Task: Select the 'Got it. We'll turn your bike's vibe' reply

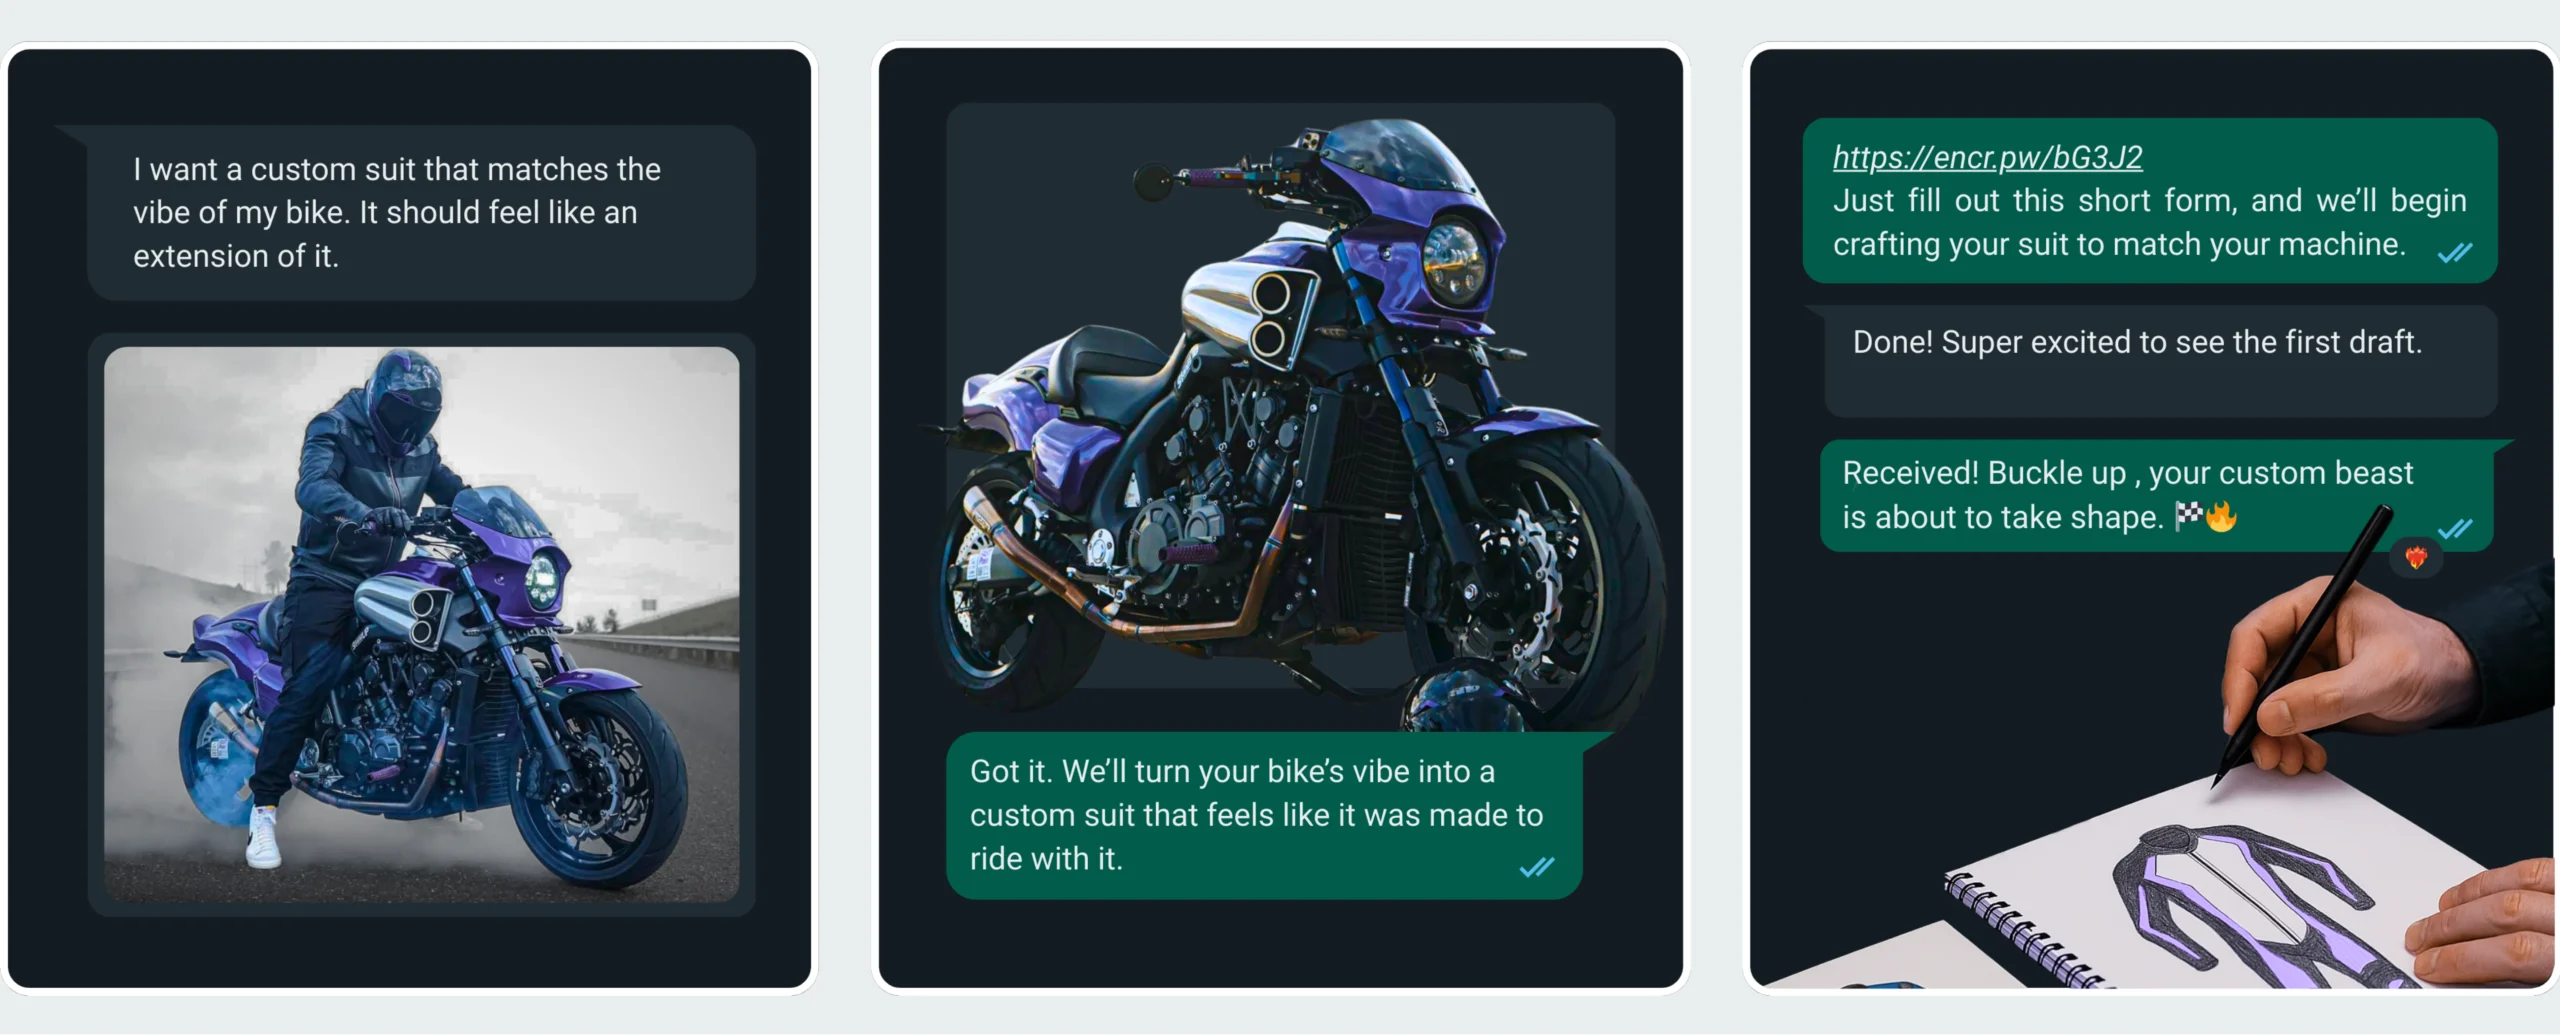Action: coord(1264,815)
